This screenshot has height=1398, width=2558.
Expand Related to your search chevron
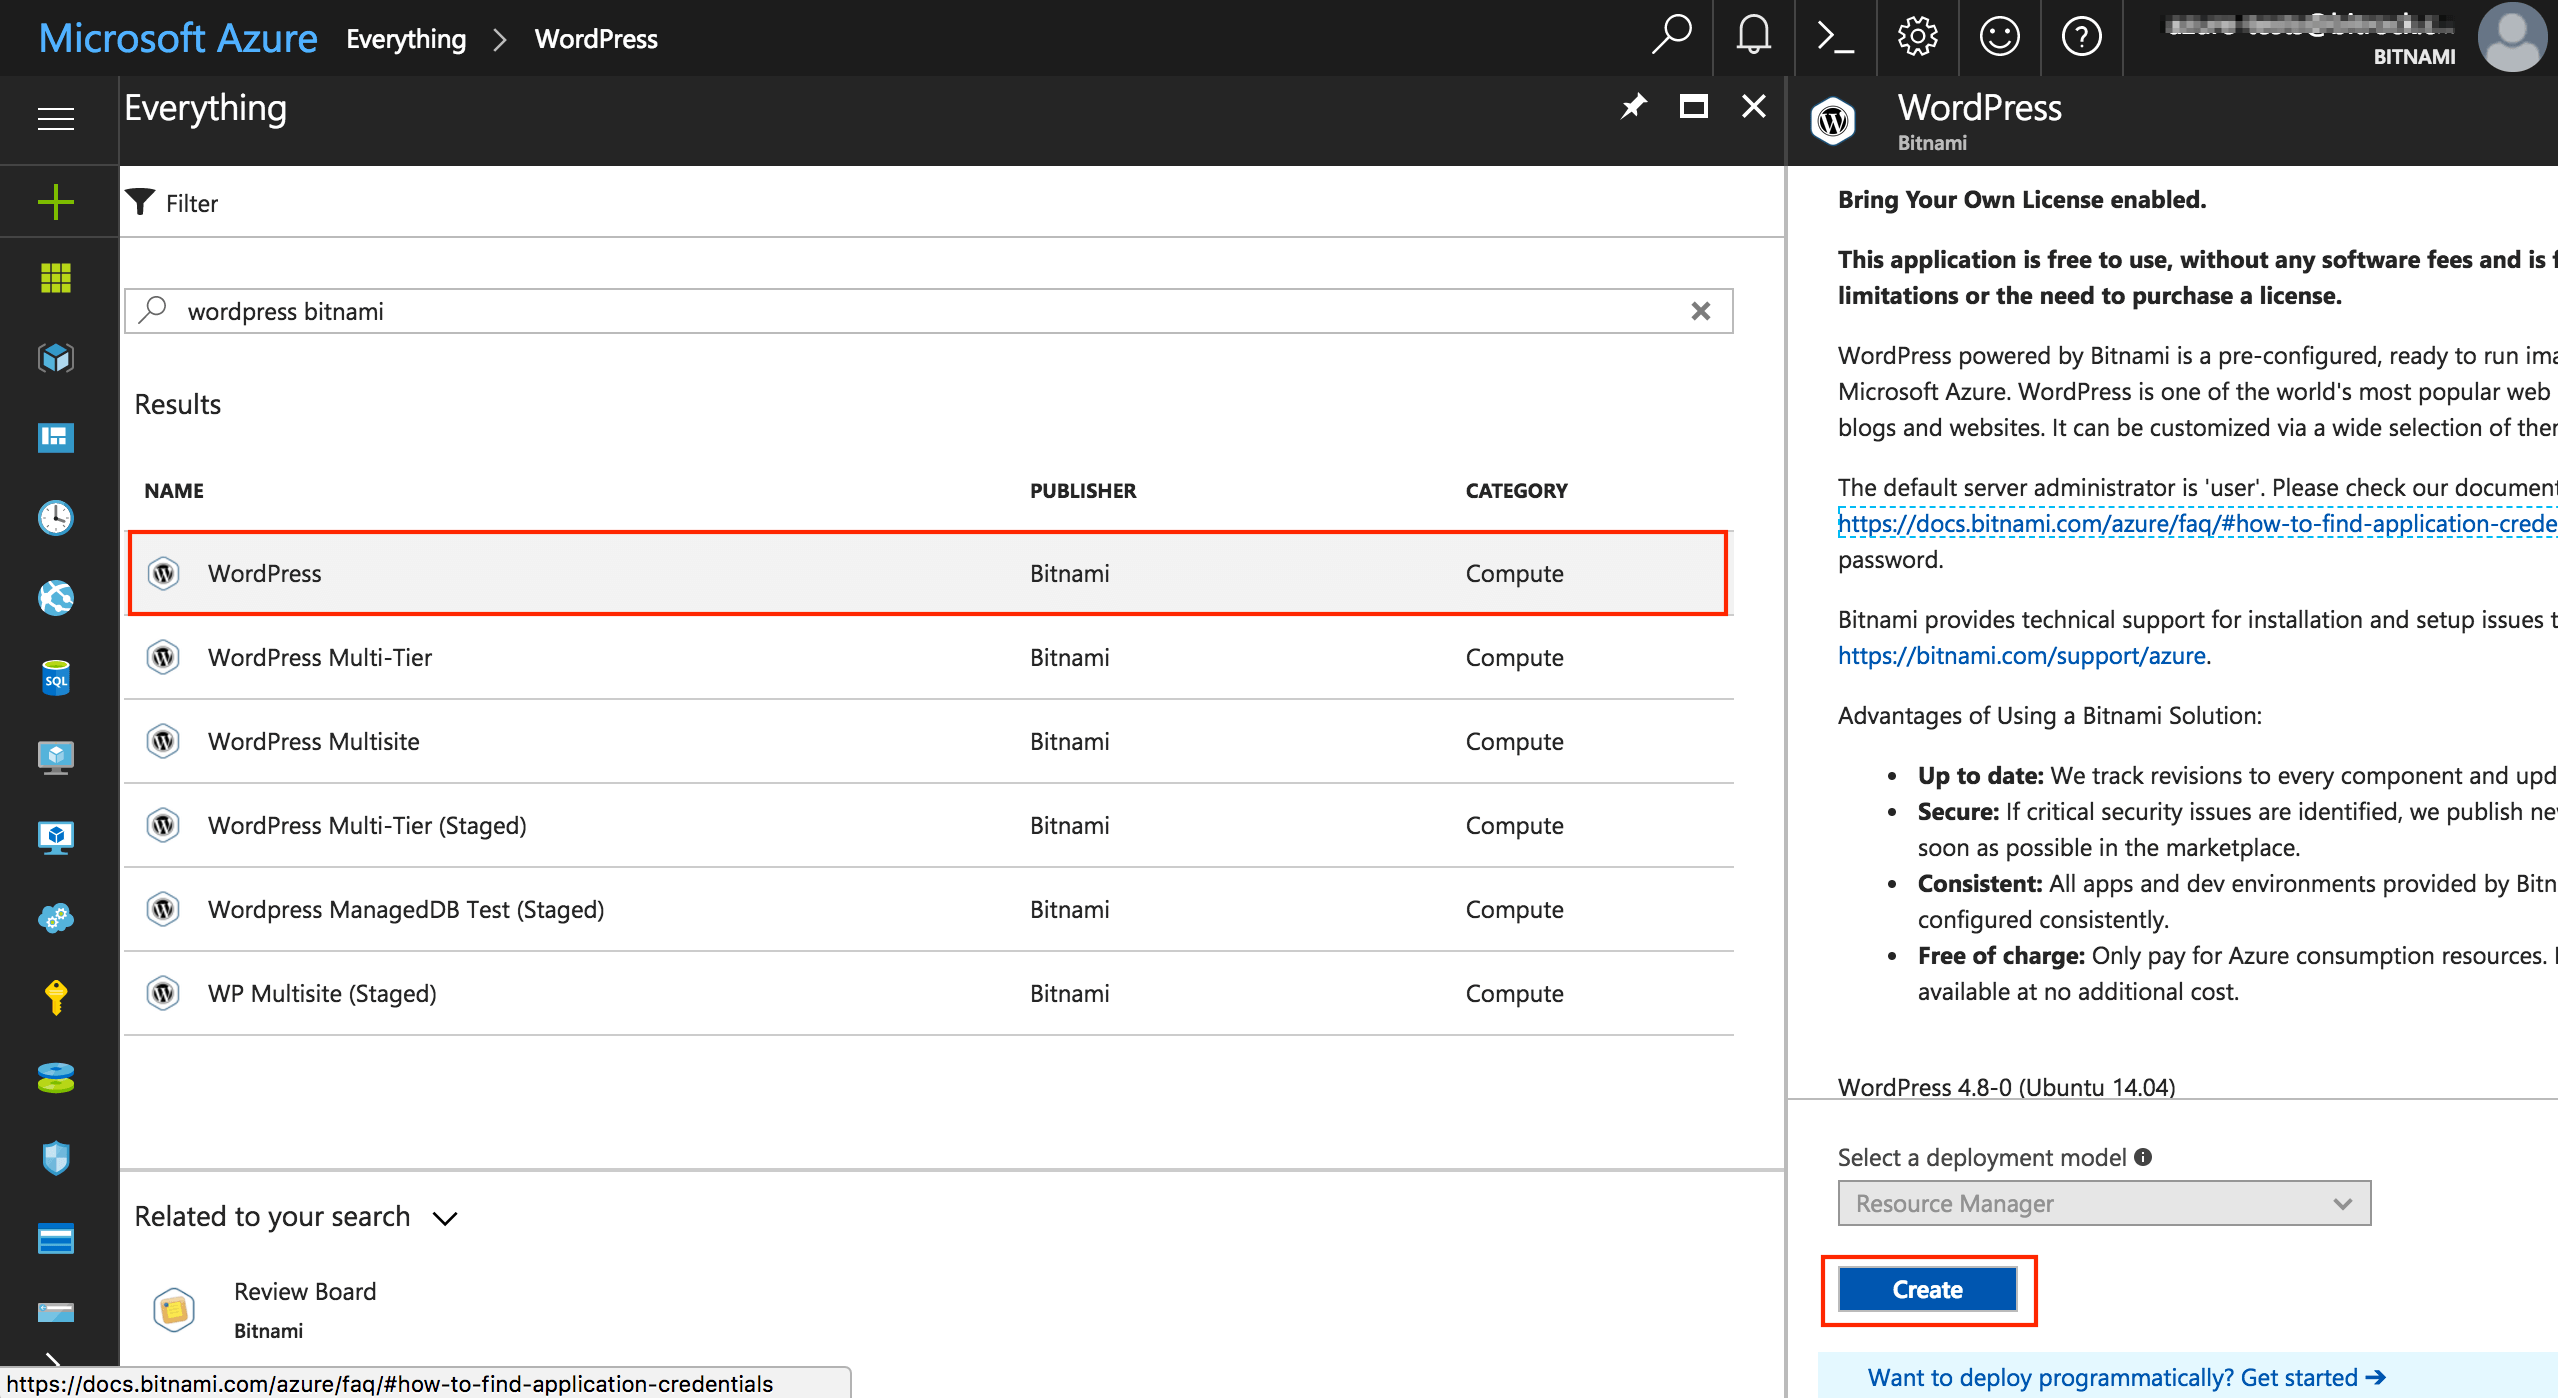(x=445, y=1218)
